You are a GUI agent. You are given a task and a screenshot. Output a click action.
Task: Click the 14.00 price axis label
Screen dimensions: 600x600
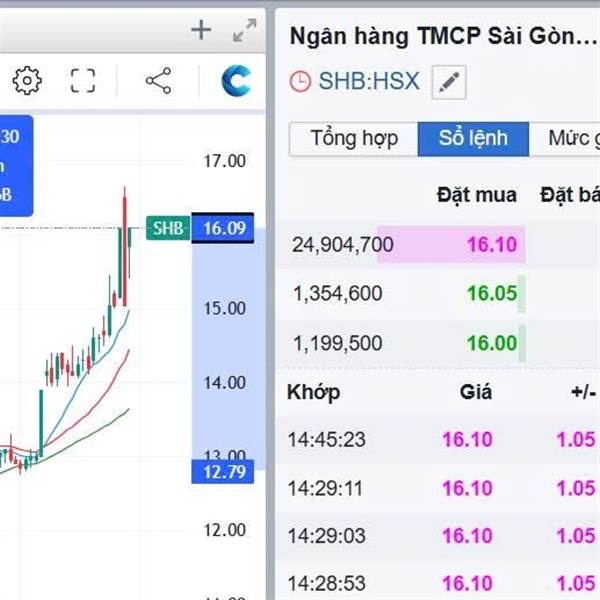click(x=225, y=383)
